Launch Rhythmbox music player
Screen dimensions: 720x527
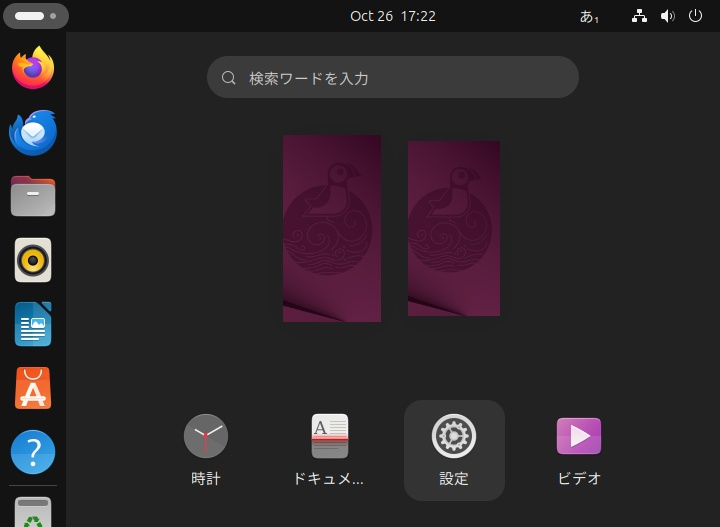coord(33,260)
